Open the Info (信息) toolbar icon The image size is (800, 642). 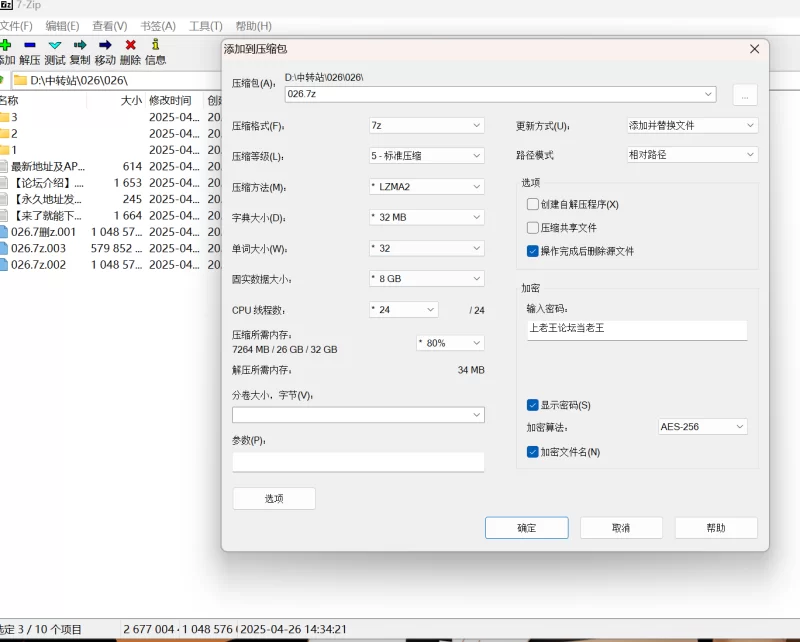click(156, 44)
